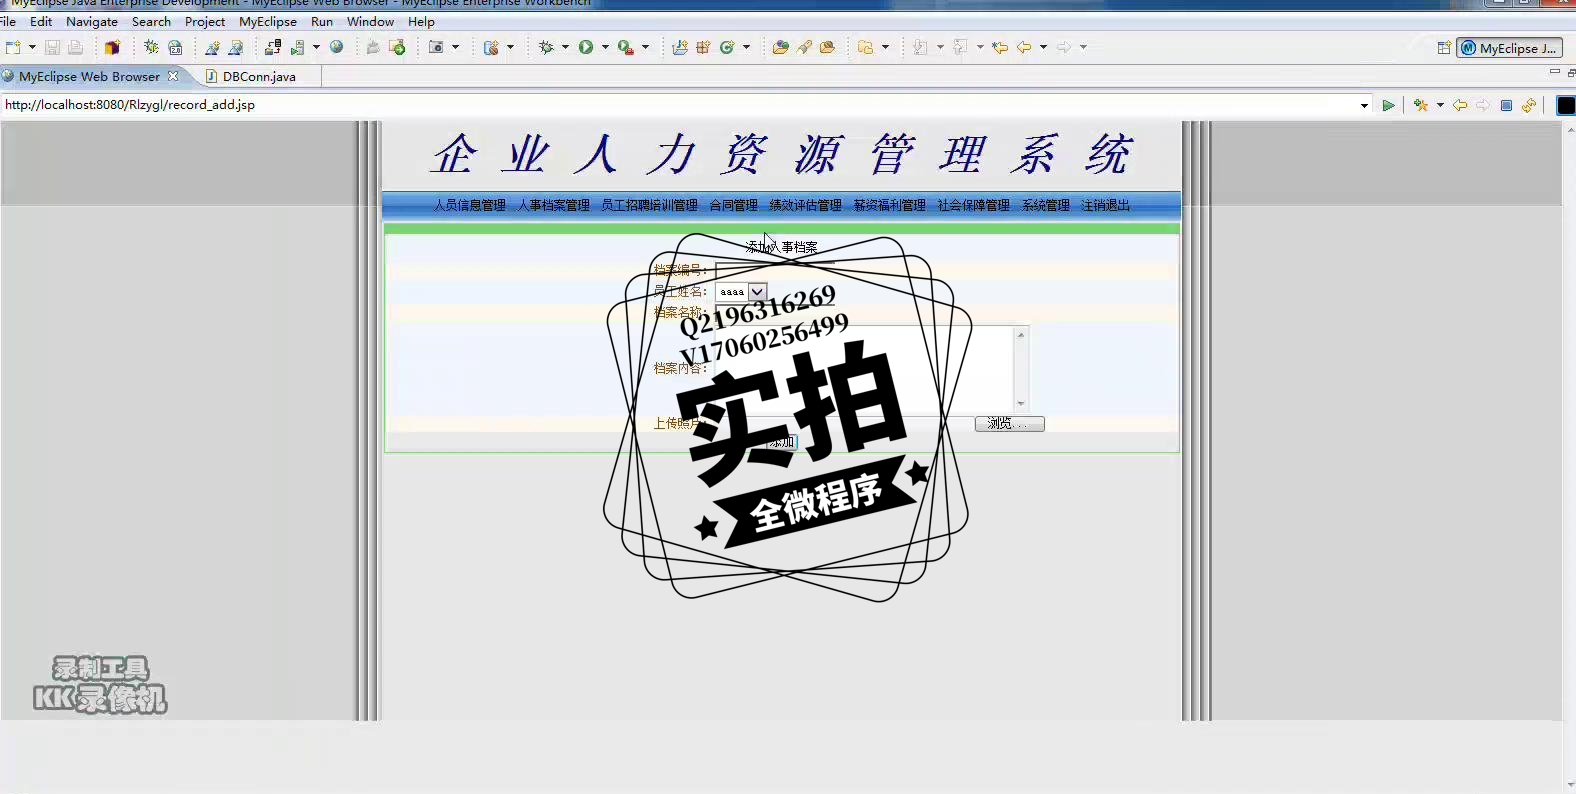Screen dimensions: 1576x794
Task: Open the MyEclipse menu
Action: pos(268,21)
